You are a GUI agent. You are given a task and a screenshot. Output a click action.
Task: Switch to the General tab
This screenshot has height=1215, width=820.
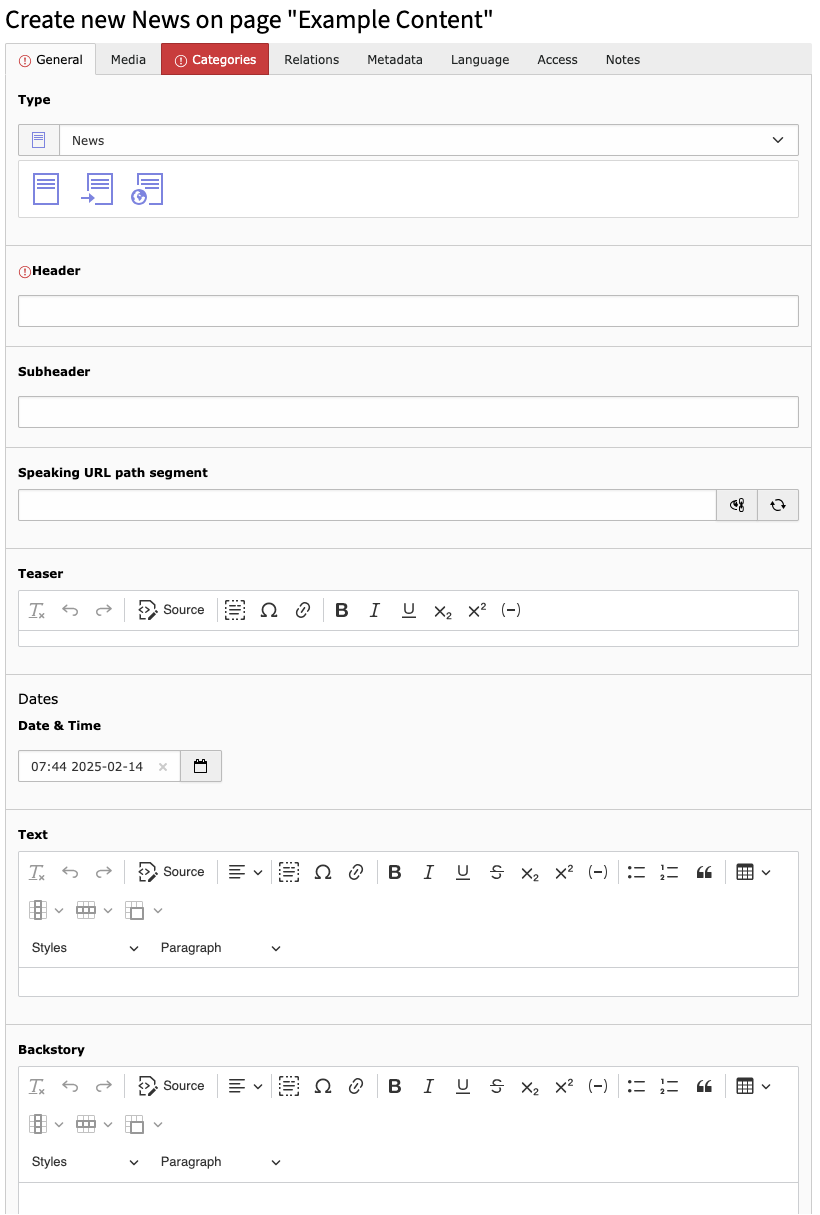pyautogui.click(x=51, y=59)
